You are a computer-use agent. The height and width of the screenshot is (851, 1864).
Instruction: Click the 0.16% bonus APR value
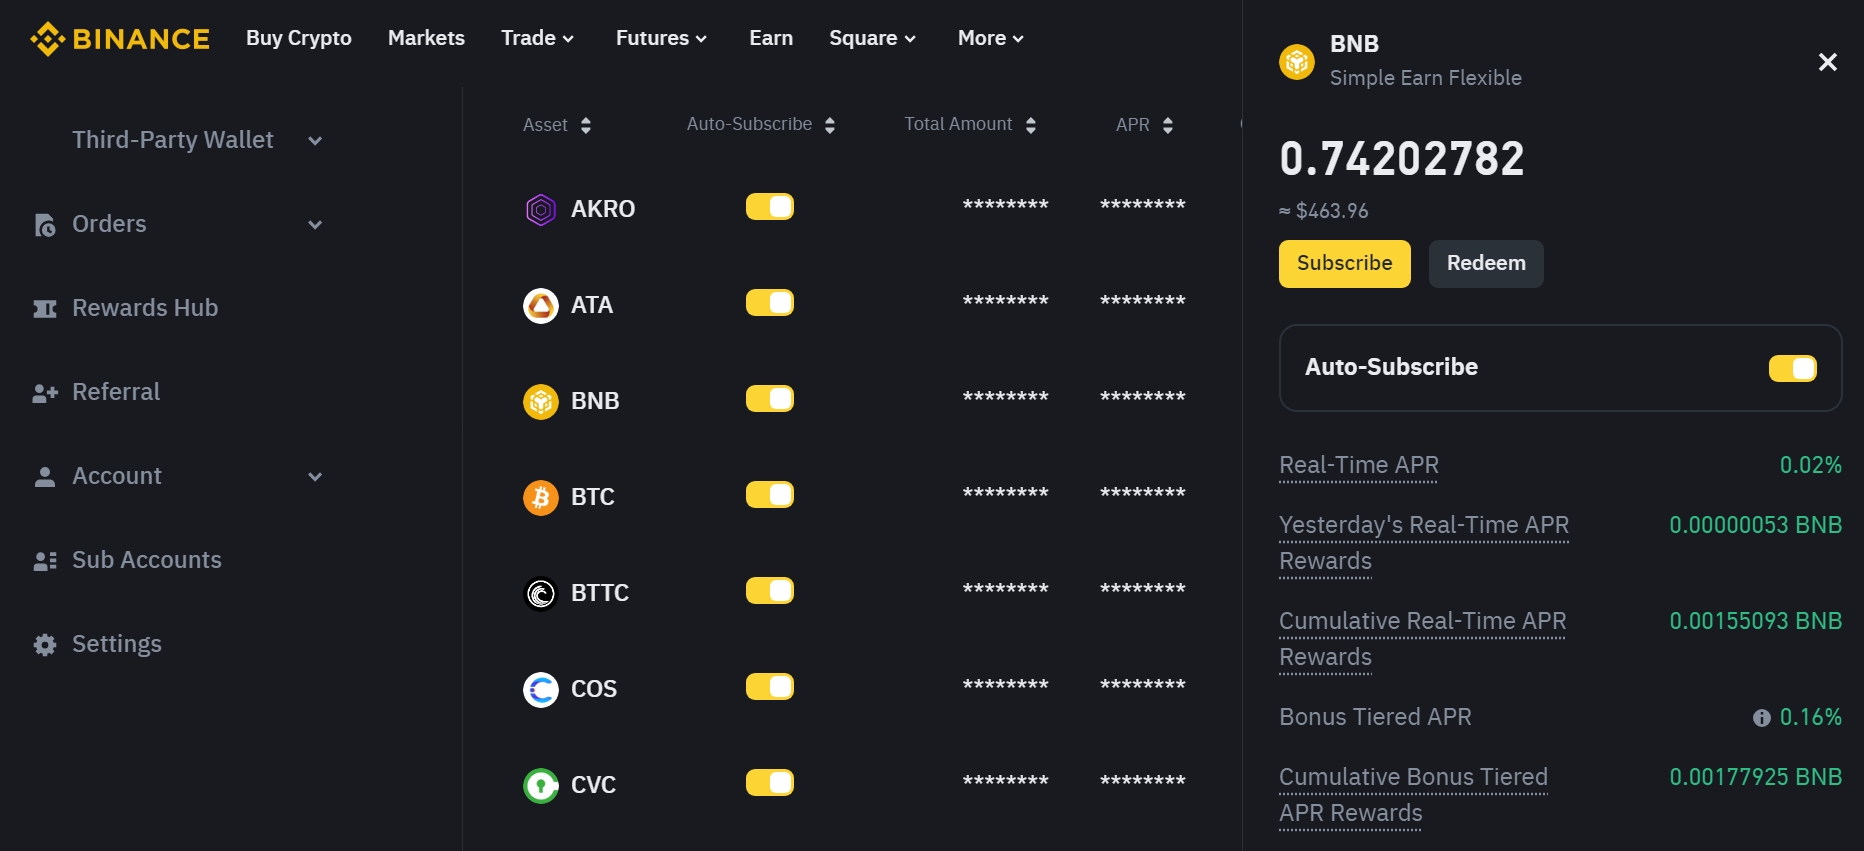click(1811, 717)
